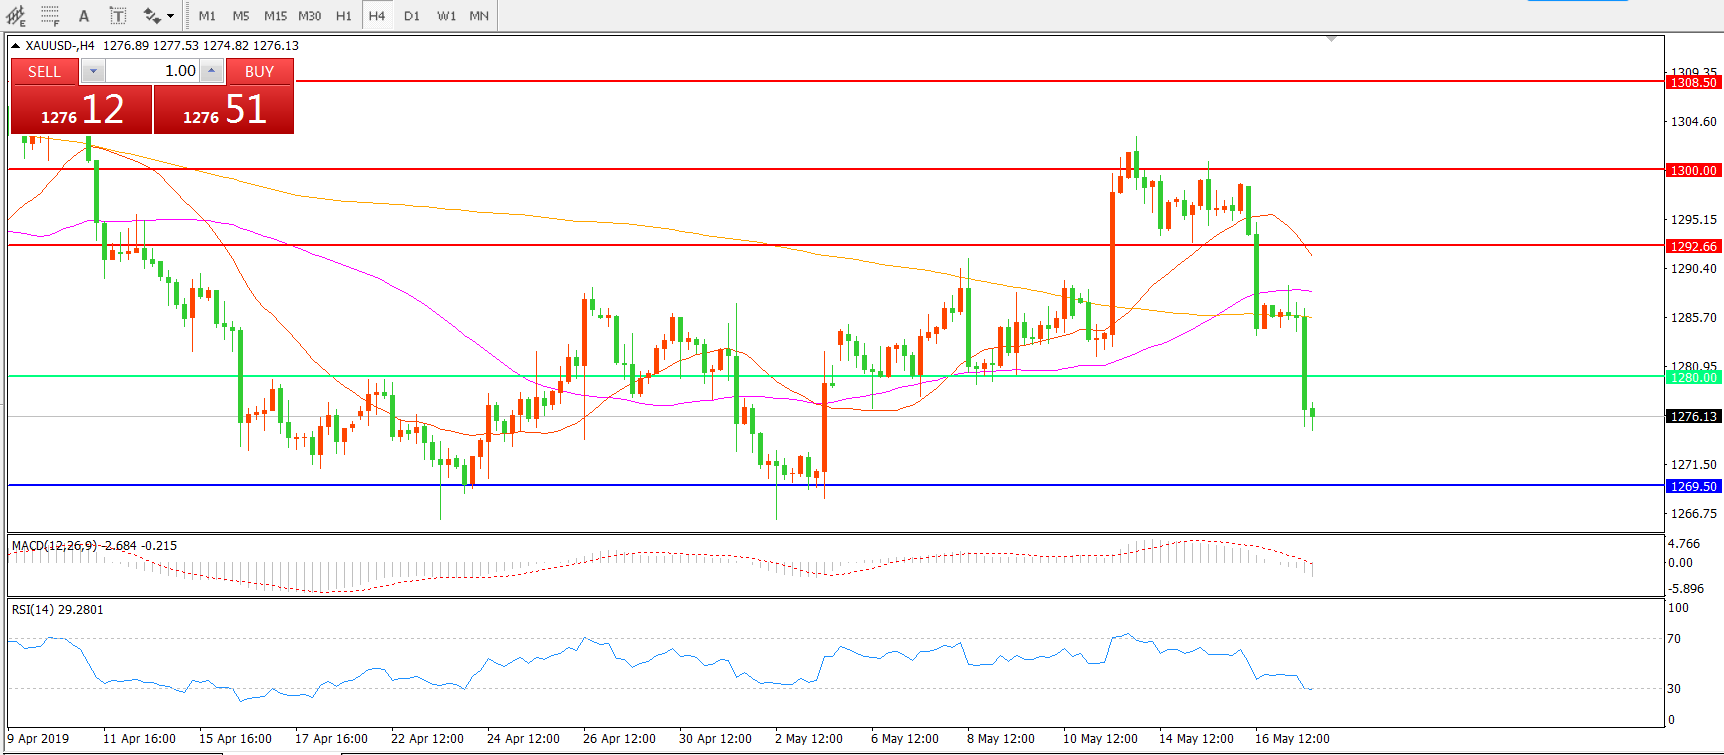The height and width of the screenshot is (755, 1724).
Task: Click the RSI(14) 29.2801 indicator label
Action: coord(58,610)
